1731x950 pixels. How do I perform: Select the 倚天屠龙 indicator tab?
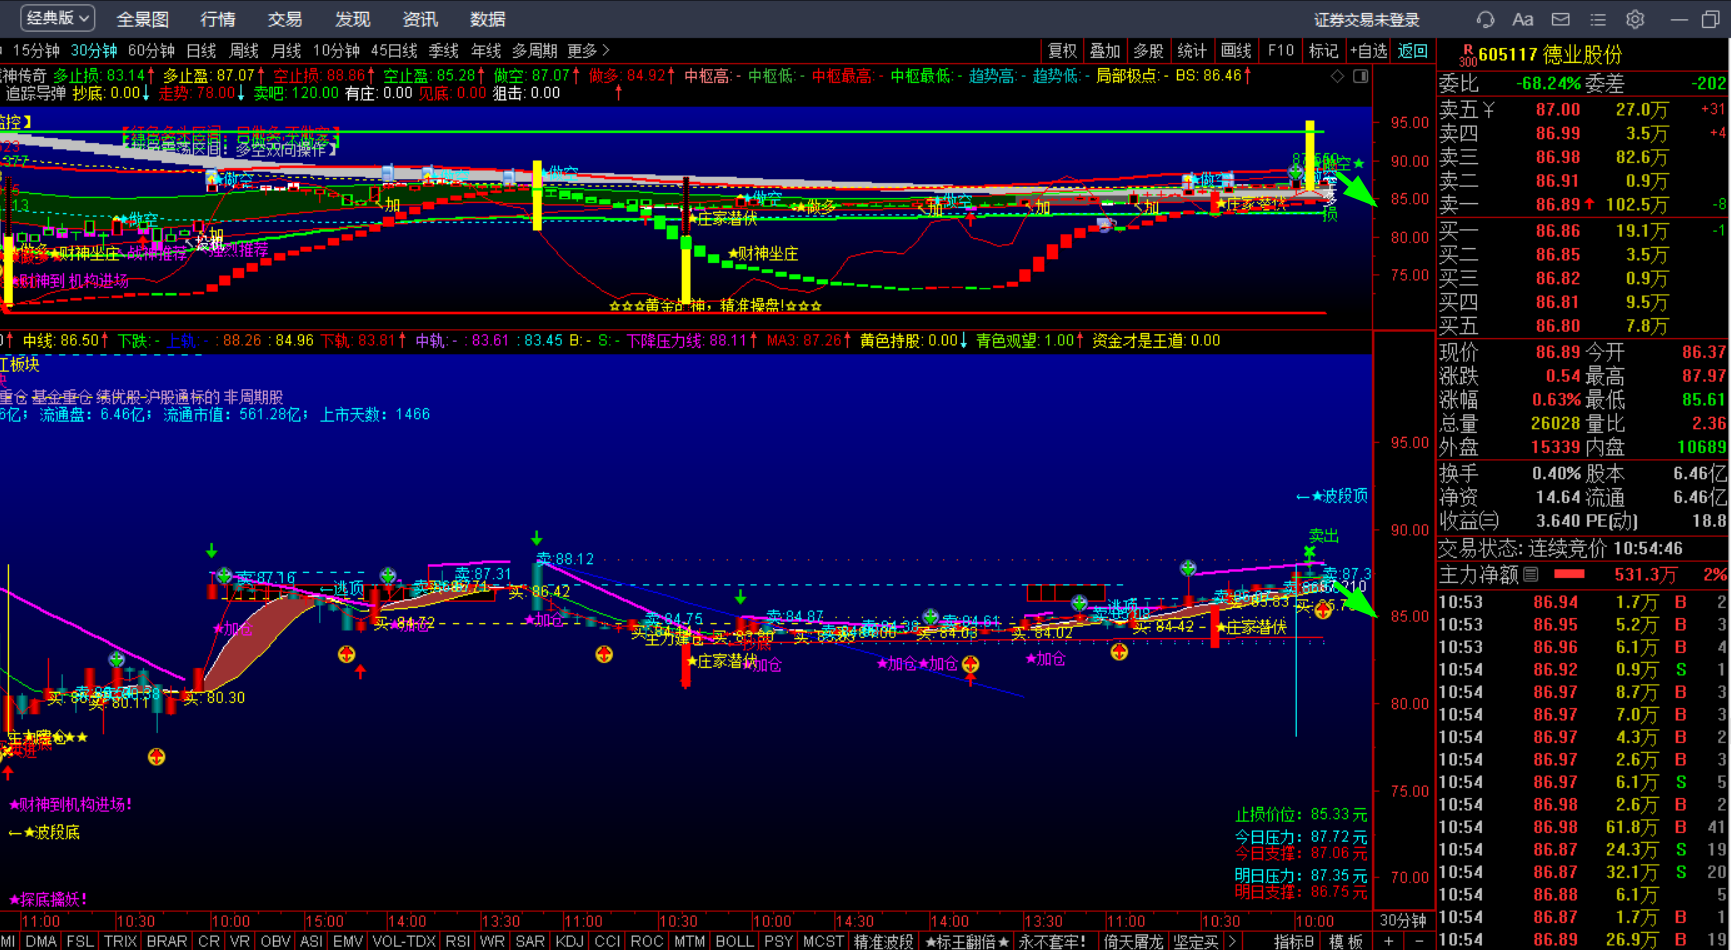coord(1133,941)
